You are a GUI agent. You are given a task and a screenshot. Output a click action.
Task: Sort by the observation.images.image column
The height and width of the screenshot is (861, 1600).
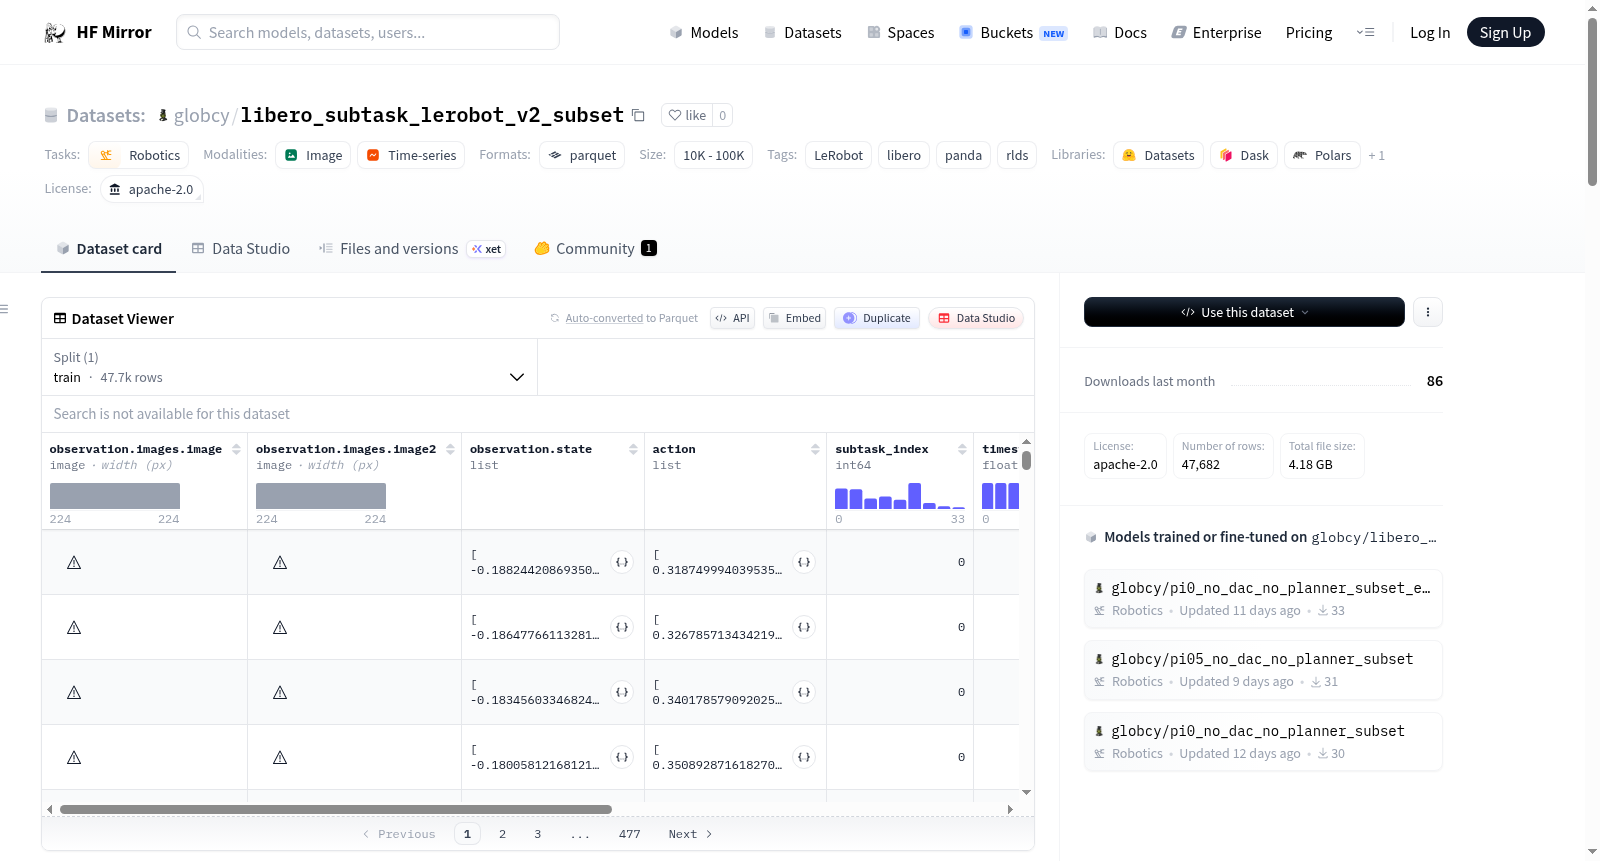236,449
